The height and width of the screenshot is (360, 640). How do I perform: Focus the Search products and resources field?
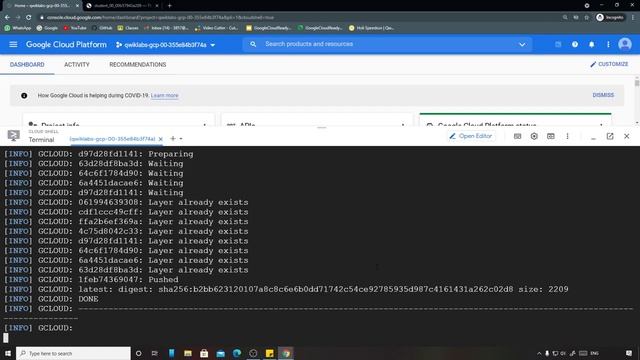[388, 44]
